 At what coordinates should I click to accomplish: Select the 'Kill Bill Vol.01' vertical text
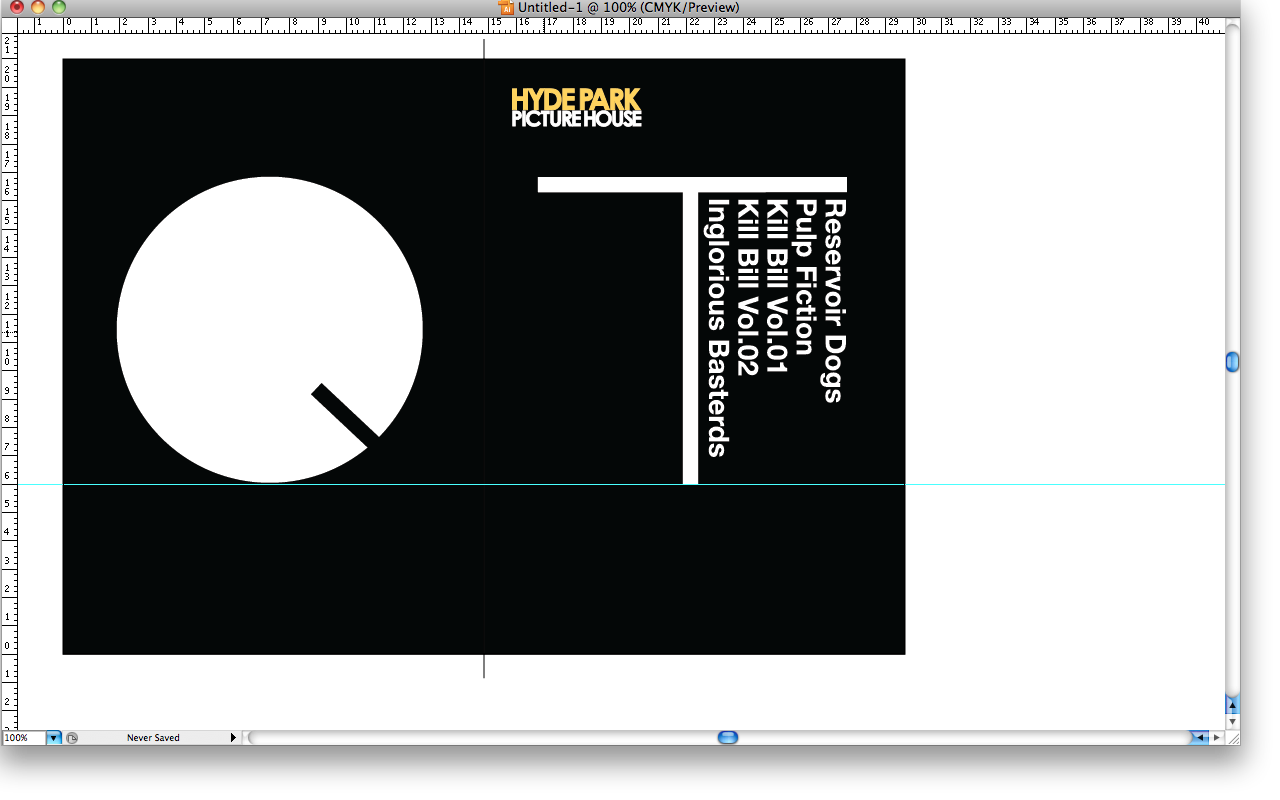(x=777, y=286)
